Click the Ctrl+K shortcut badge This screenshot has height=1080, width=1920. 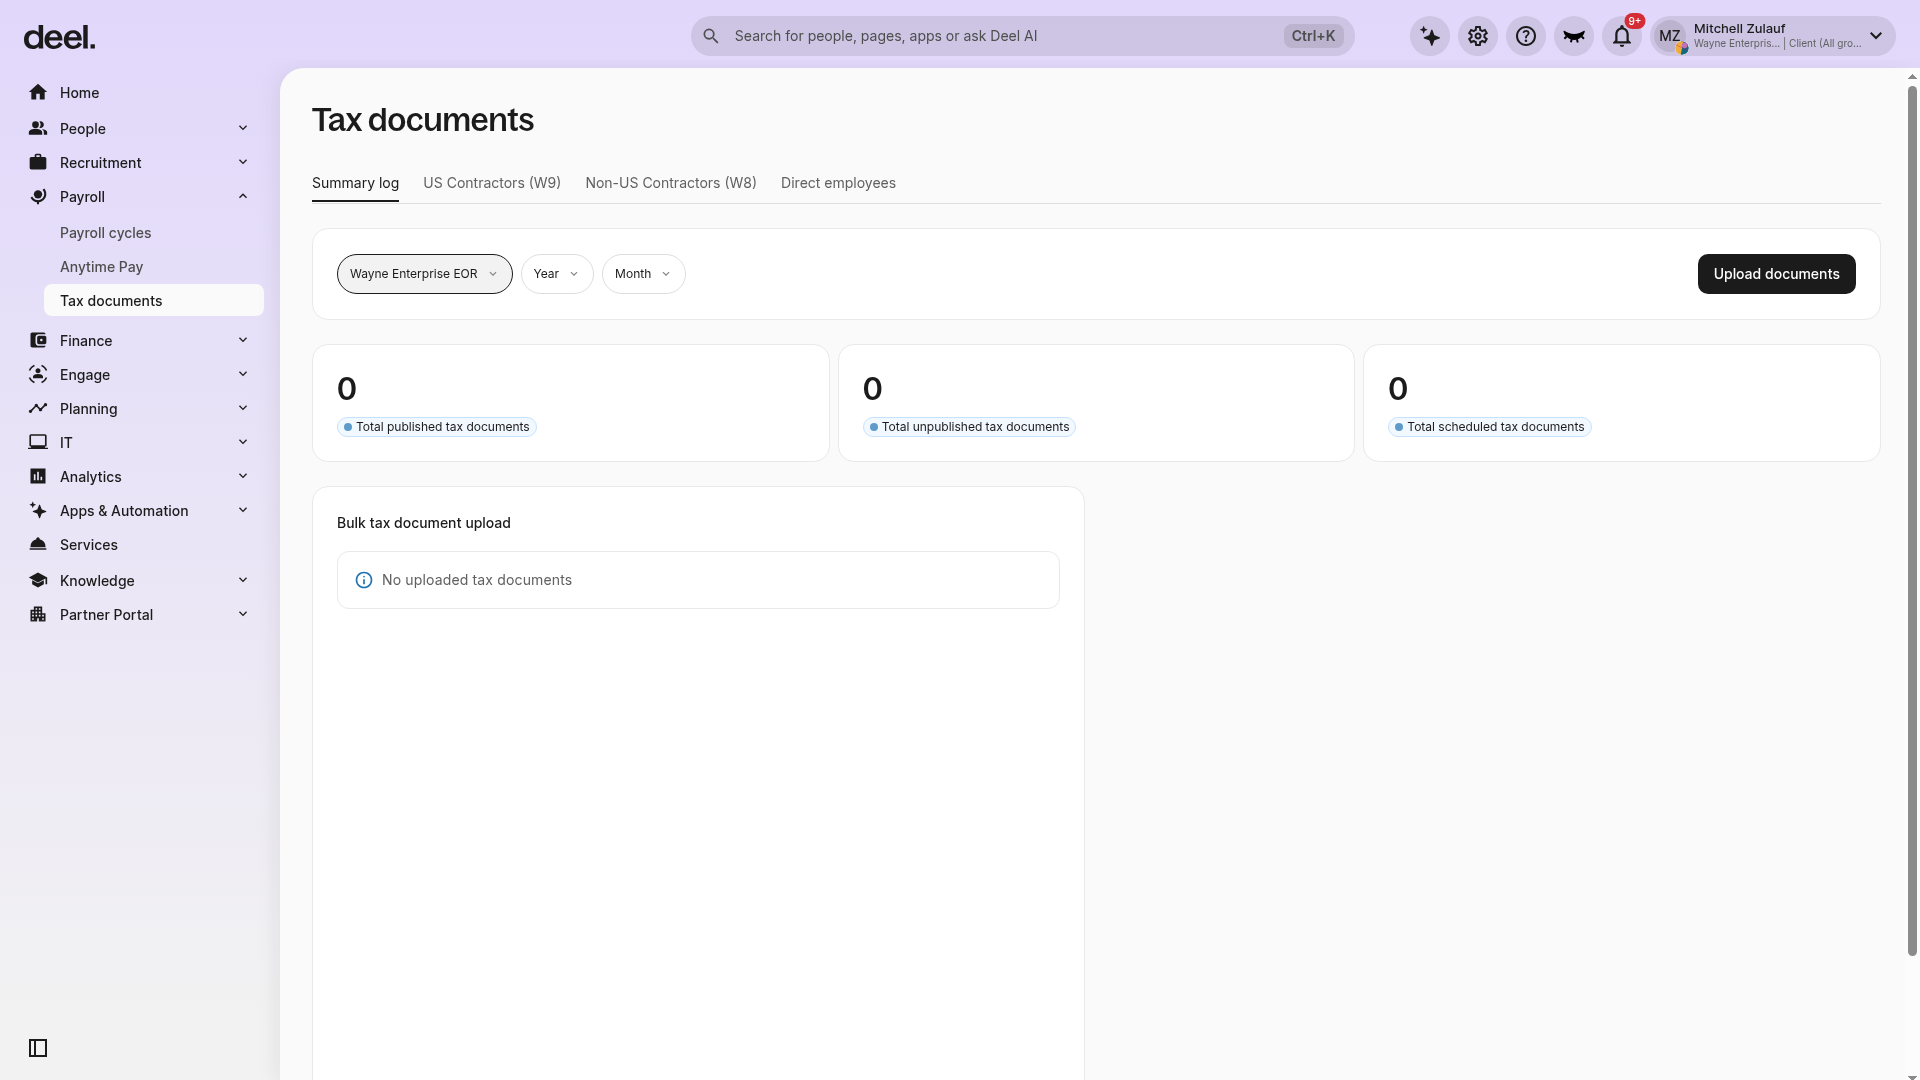(x=1313, y=36)
